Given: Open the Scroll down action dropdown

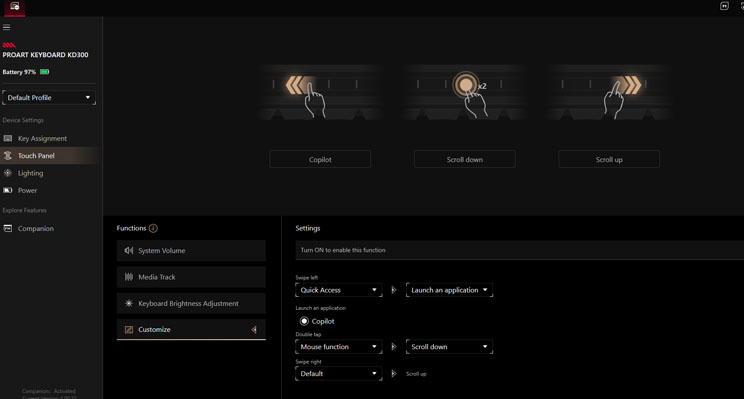Looking at the screenshot, I should (x=449, y=347).
